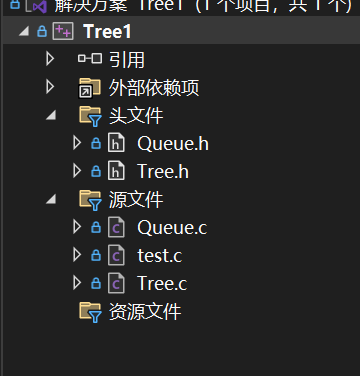Click the test.c source file icon
Viewport: 360px width, 376px height.
point(116,255)
